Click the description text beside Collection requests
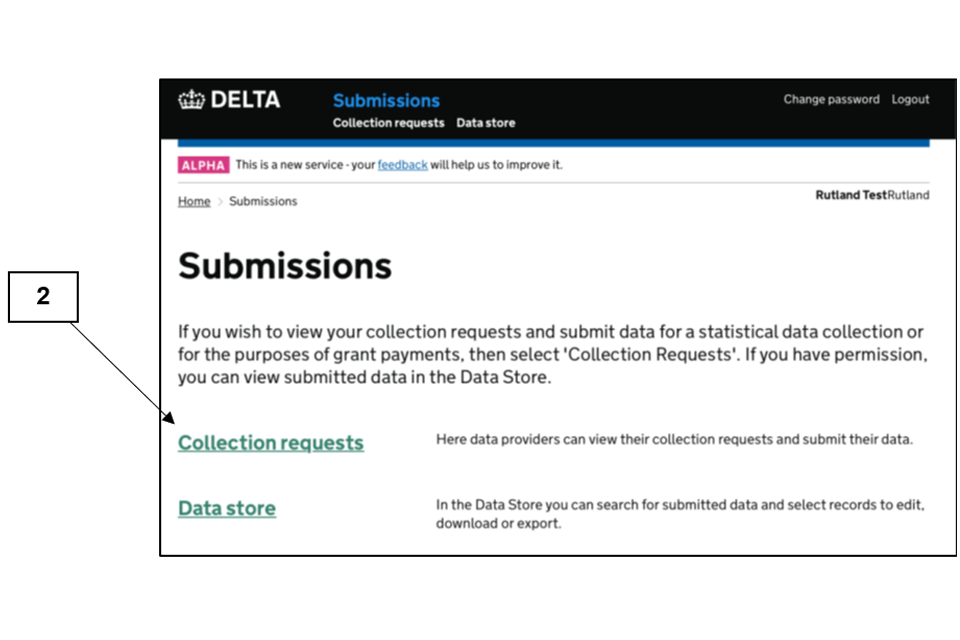This screenshot has height=640, width=960. click(x=674, y=439)
